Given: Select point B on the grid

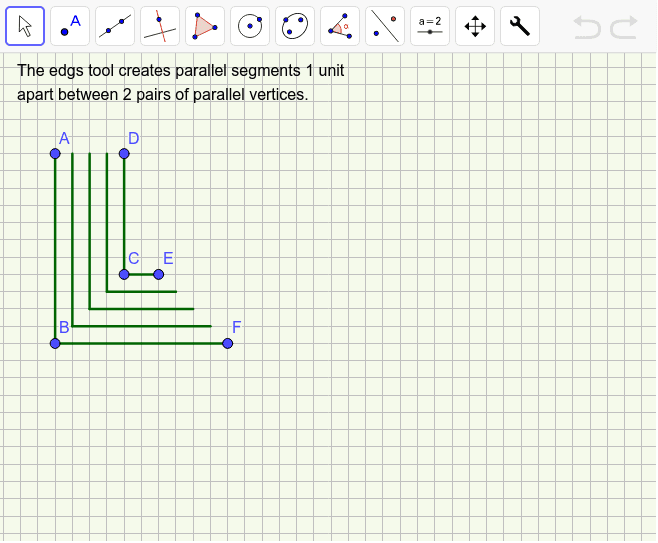Looking at the screenshot, I should tap(55, 343).
